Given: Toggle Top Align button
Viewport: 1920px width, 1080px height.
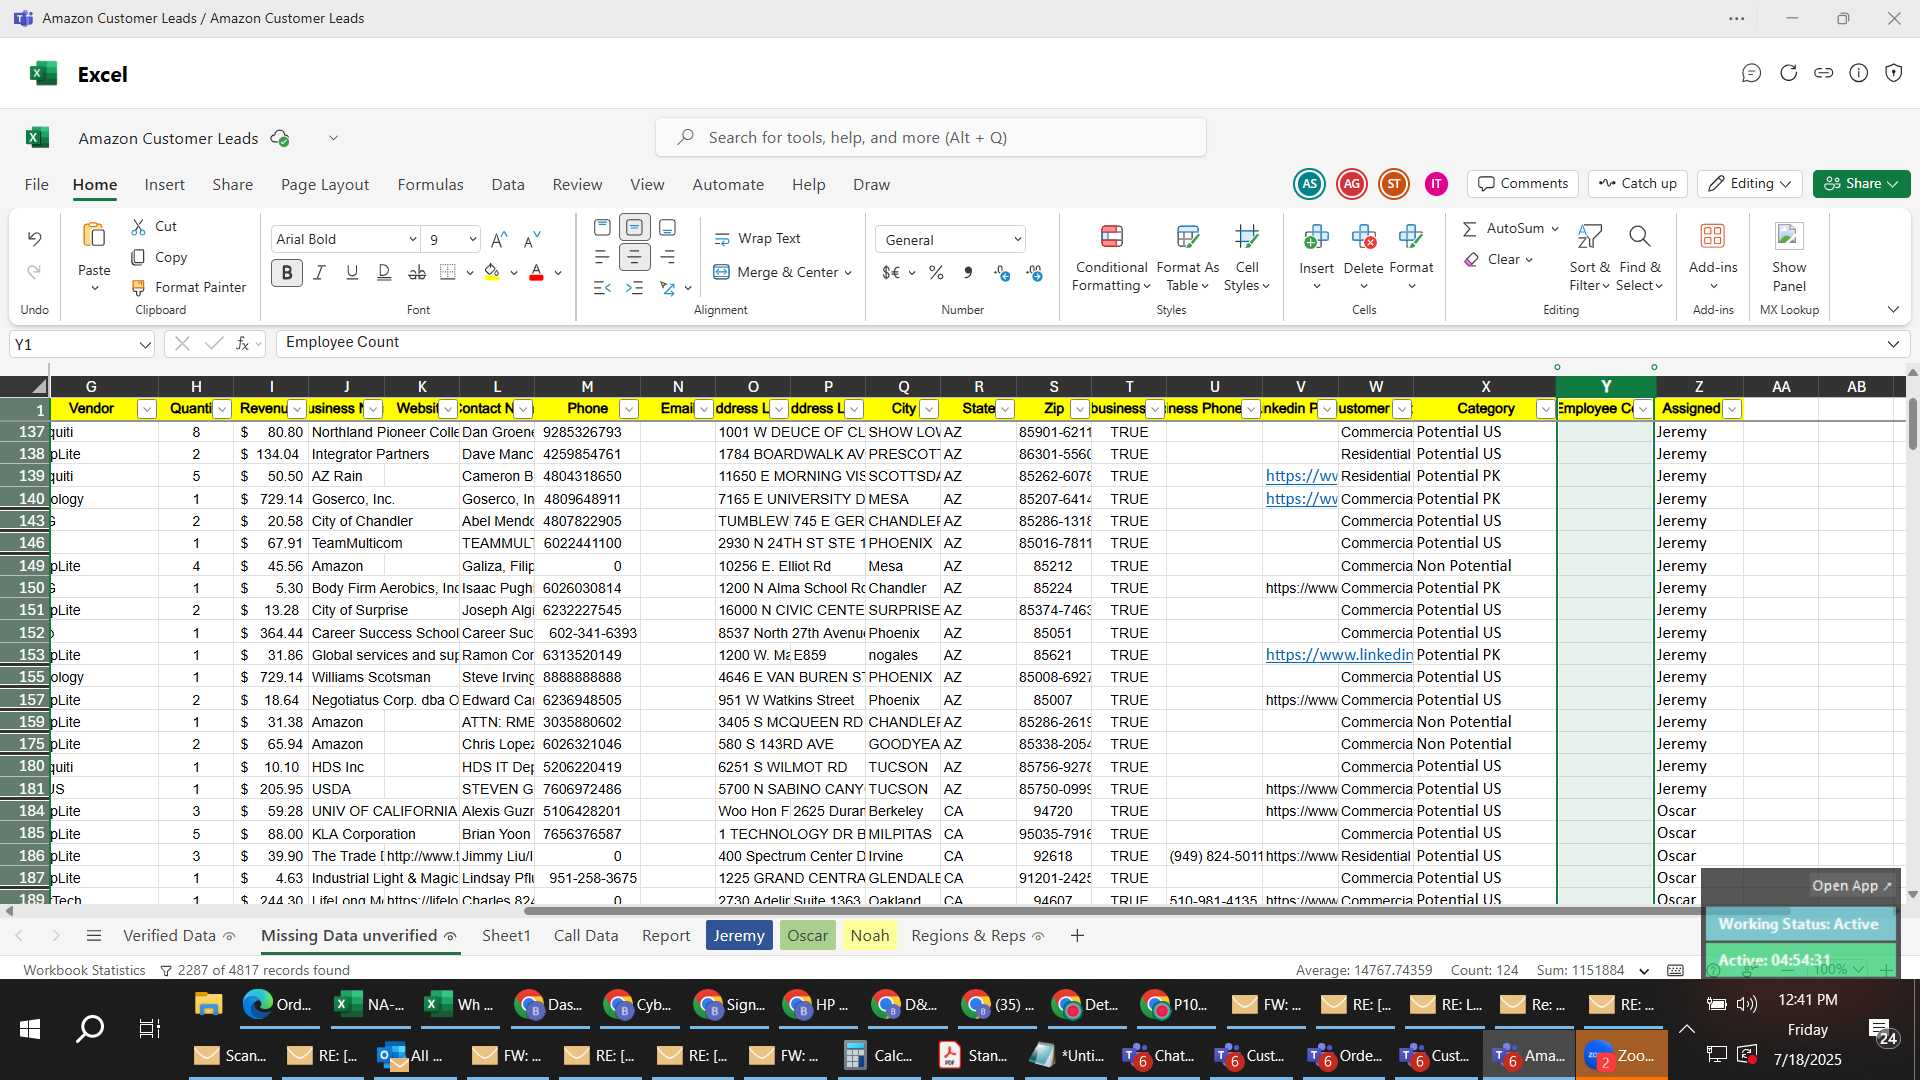Looking at the screenshot, I should (602, 228).
